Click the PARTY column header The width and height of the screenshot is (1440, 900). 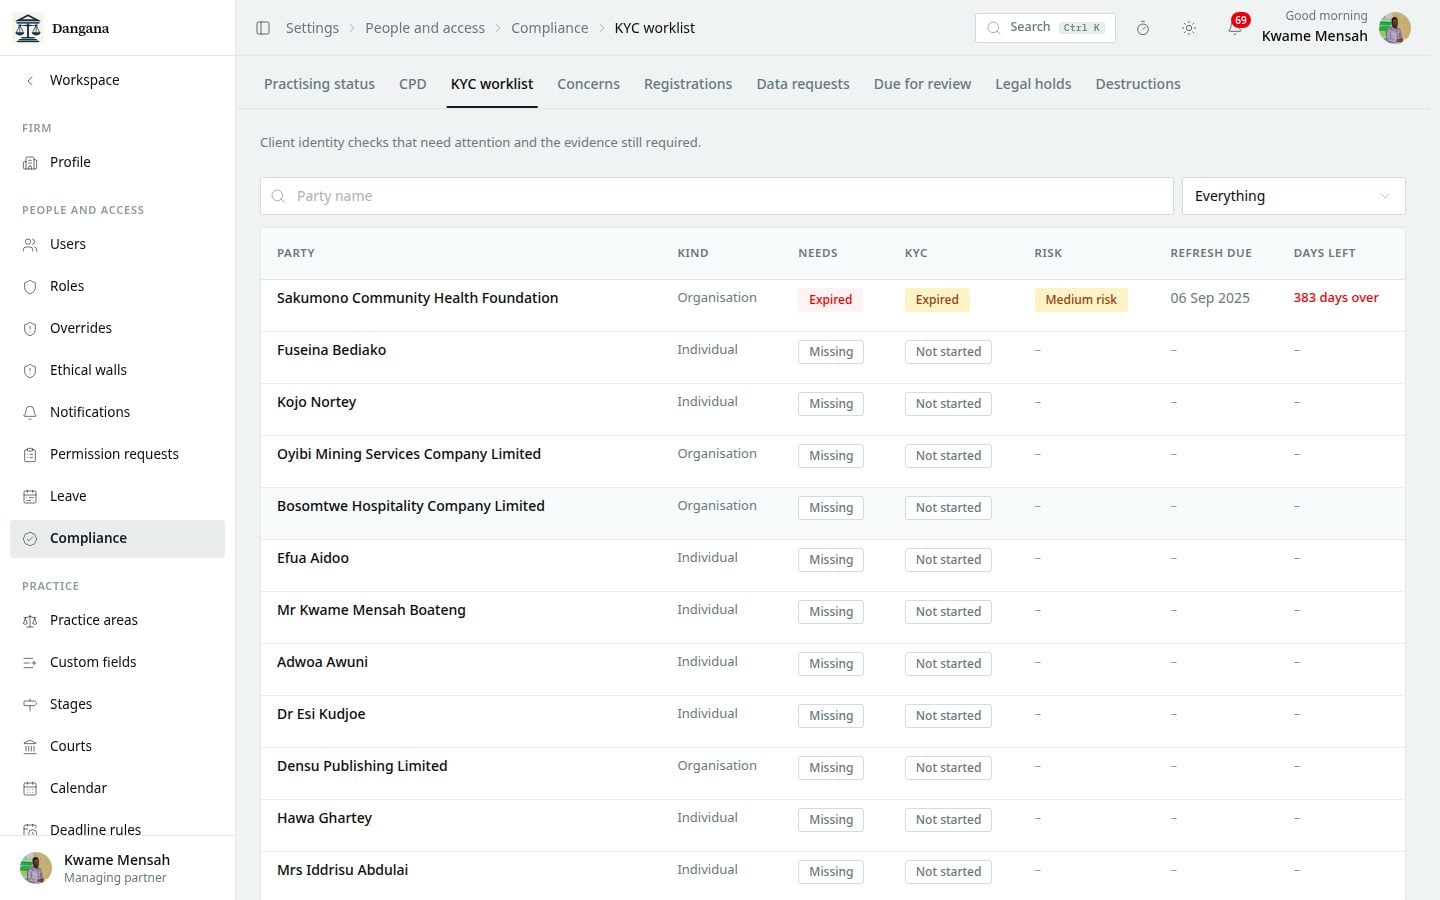click(x=296, y=253)
